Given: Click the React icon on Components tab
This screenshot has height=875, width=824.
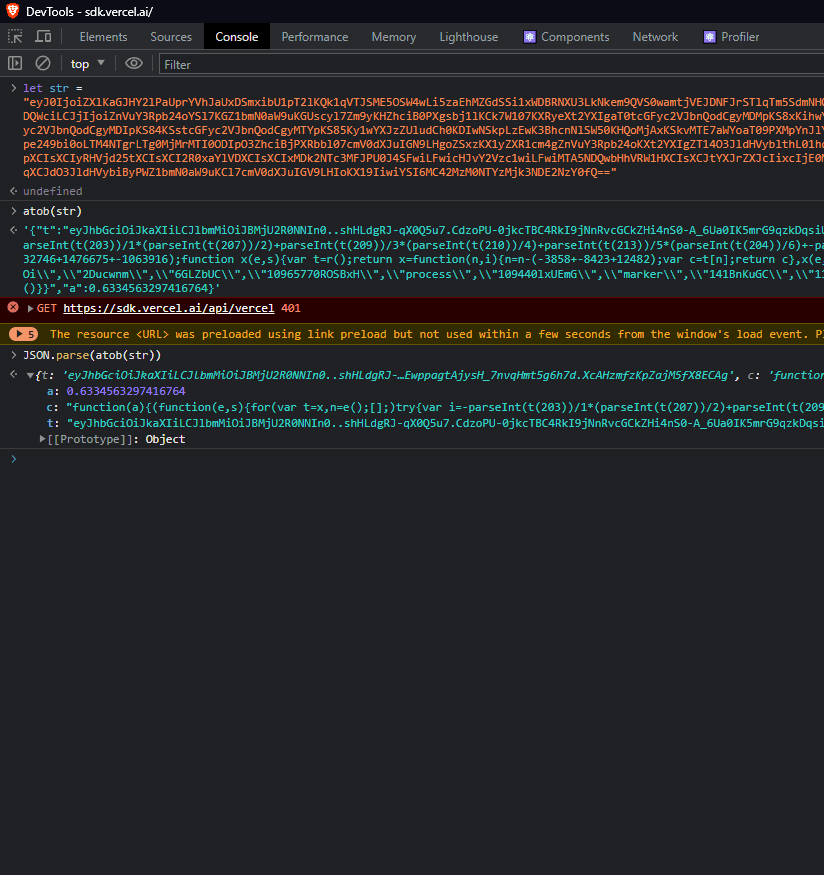Looking at the screenshot, I should pos(529,37).
